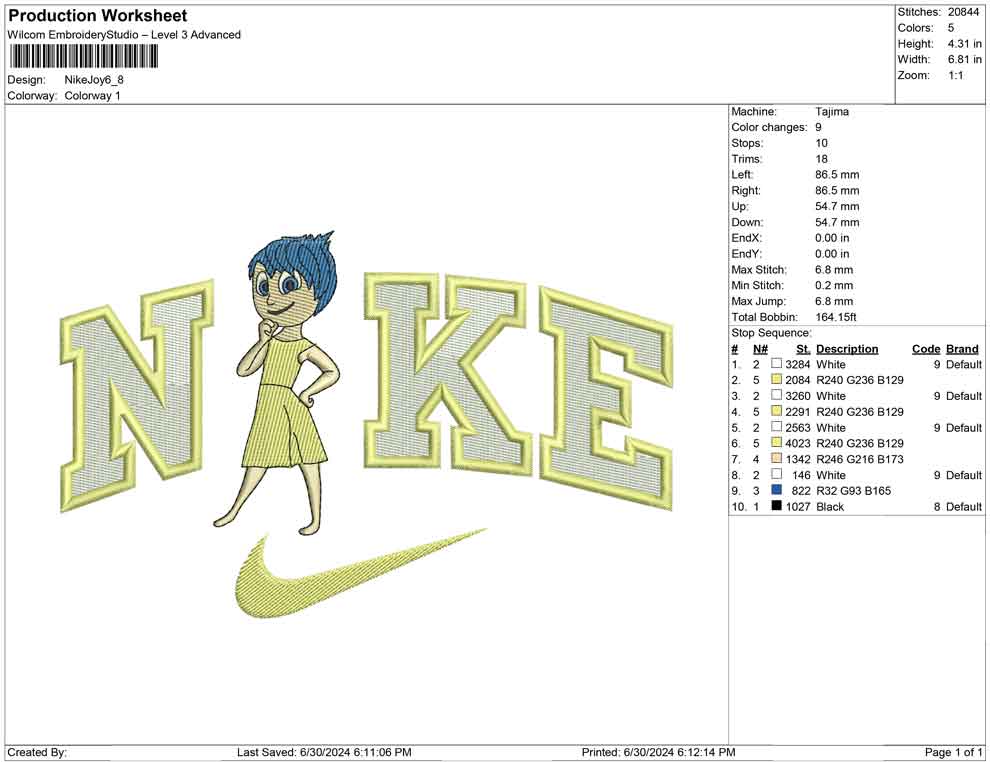Image resolution: width=990 pixels, height=762 pixels.
Task: Click the letter E in the embroidery design
Action: click(606, 398)
